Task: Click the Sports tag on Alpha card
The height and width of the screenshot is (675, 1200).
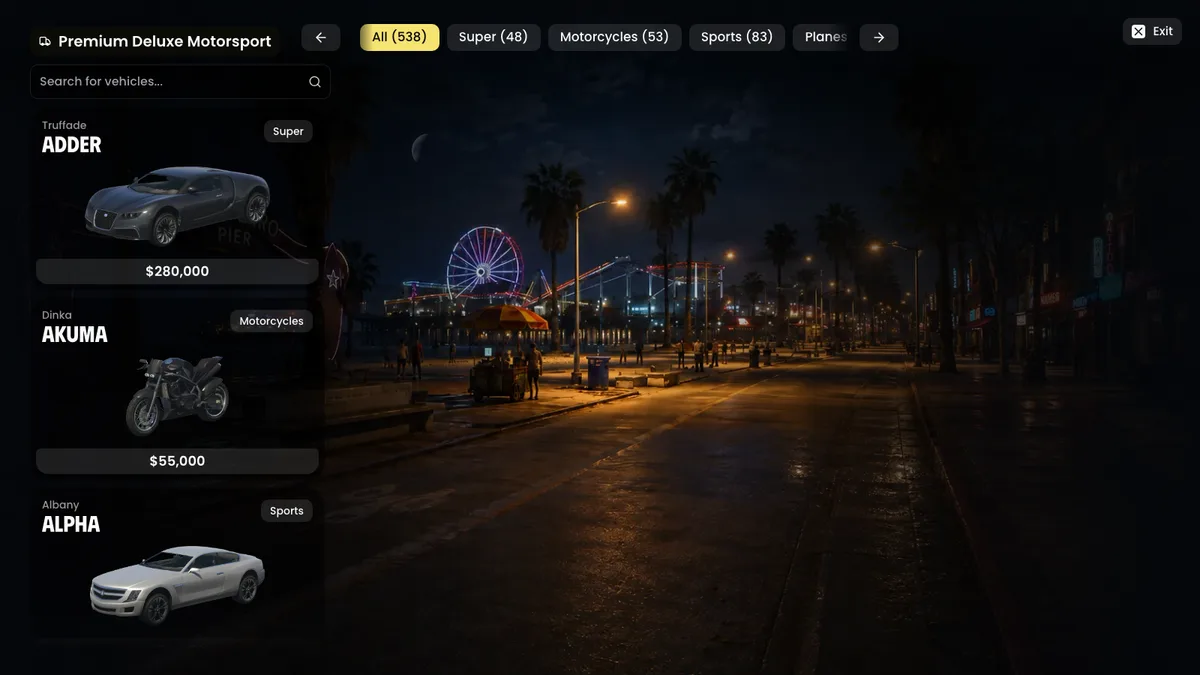Action: [x=286, y=511]
